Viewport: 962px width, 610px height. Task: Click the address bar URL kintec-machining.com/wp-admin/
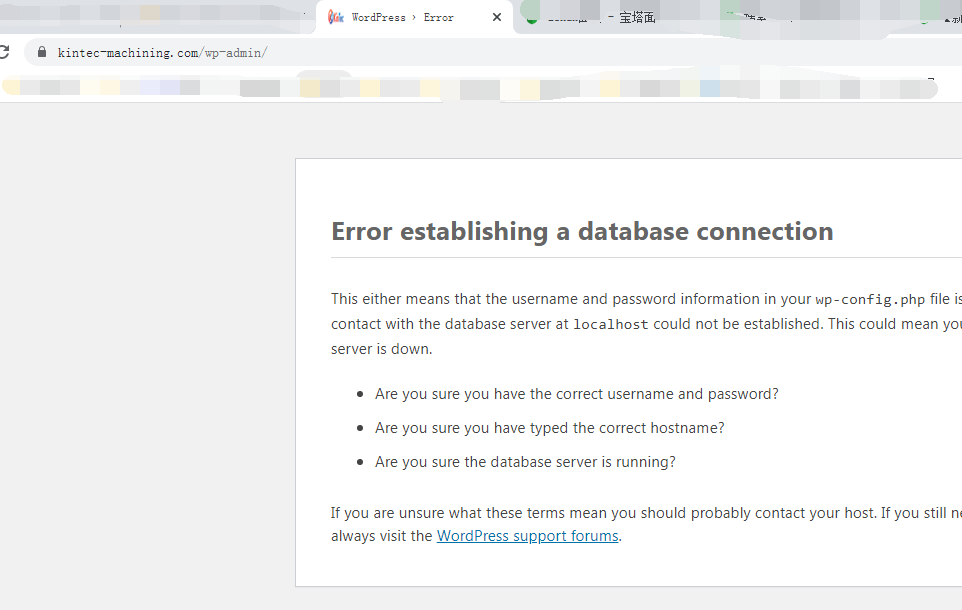(162, 53)
